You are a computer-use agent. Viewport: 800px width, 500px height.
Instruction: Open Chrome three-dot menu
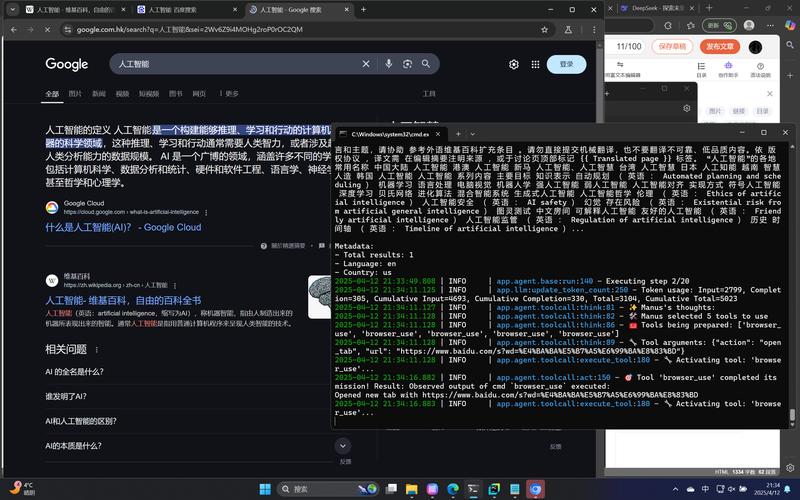click(594, 30)
